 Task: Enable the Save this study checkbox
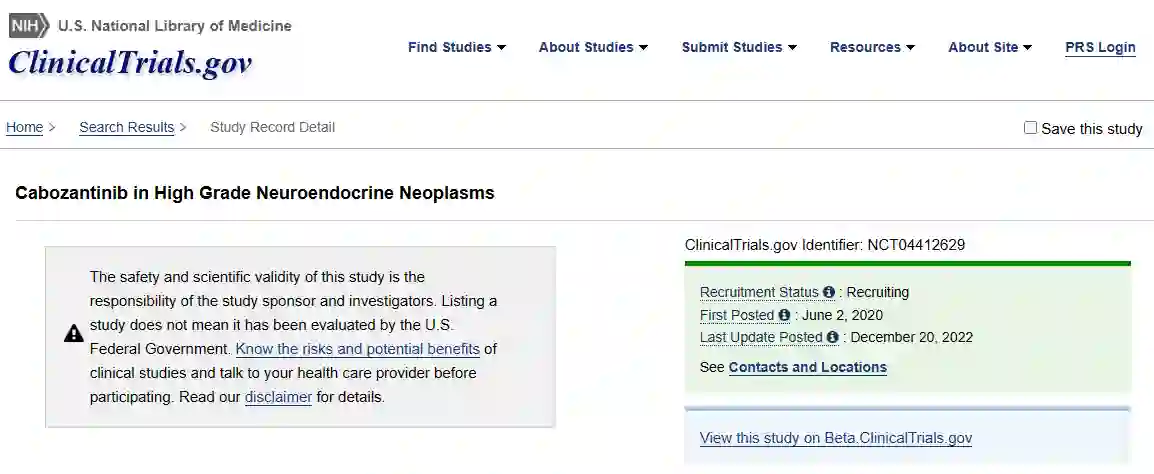pos(1030,128)
